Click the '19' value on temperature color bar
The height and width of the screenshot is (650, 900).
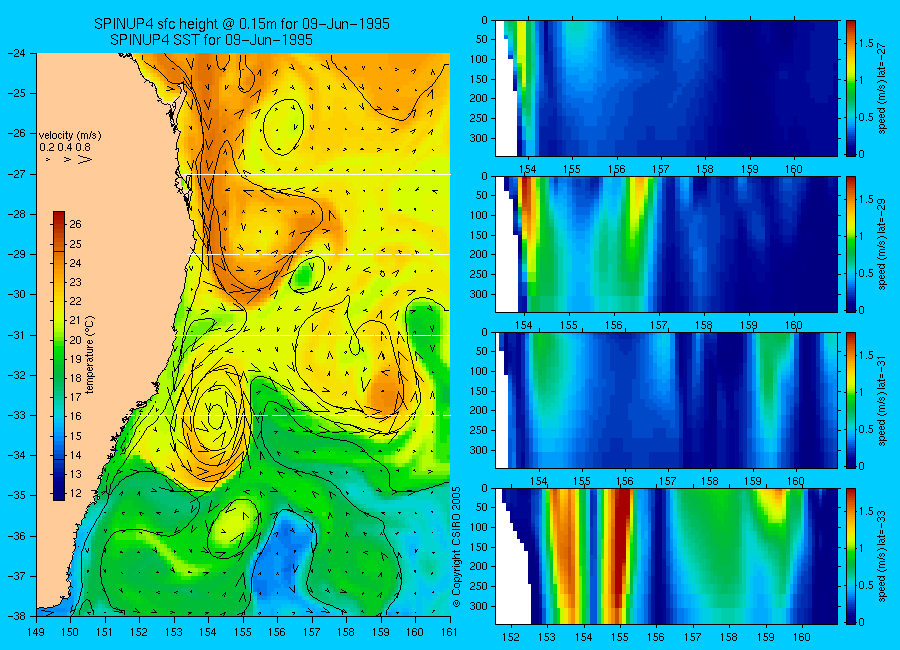(76, 359)
